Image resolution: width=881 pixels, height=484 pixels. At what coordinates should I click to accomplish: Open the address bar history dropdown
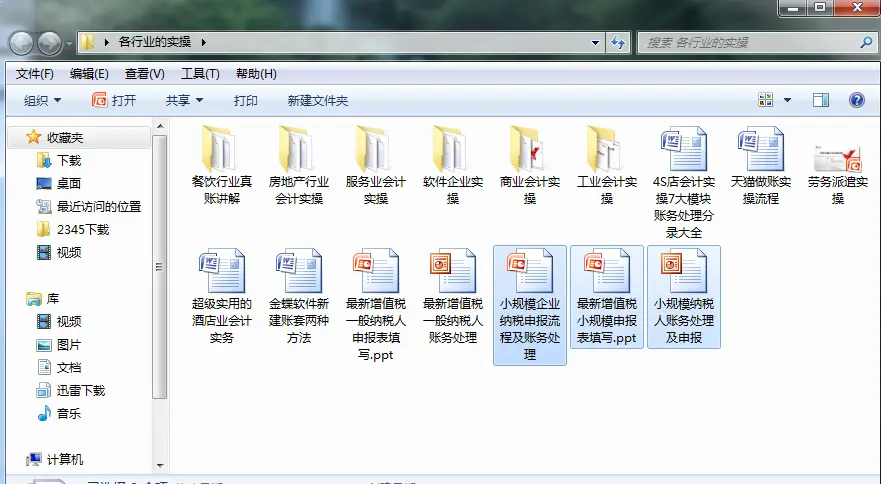pos(595,43)
